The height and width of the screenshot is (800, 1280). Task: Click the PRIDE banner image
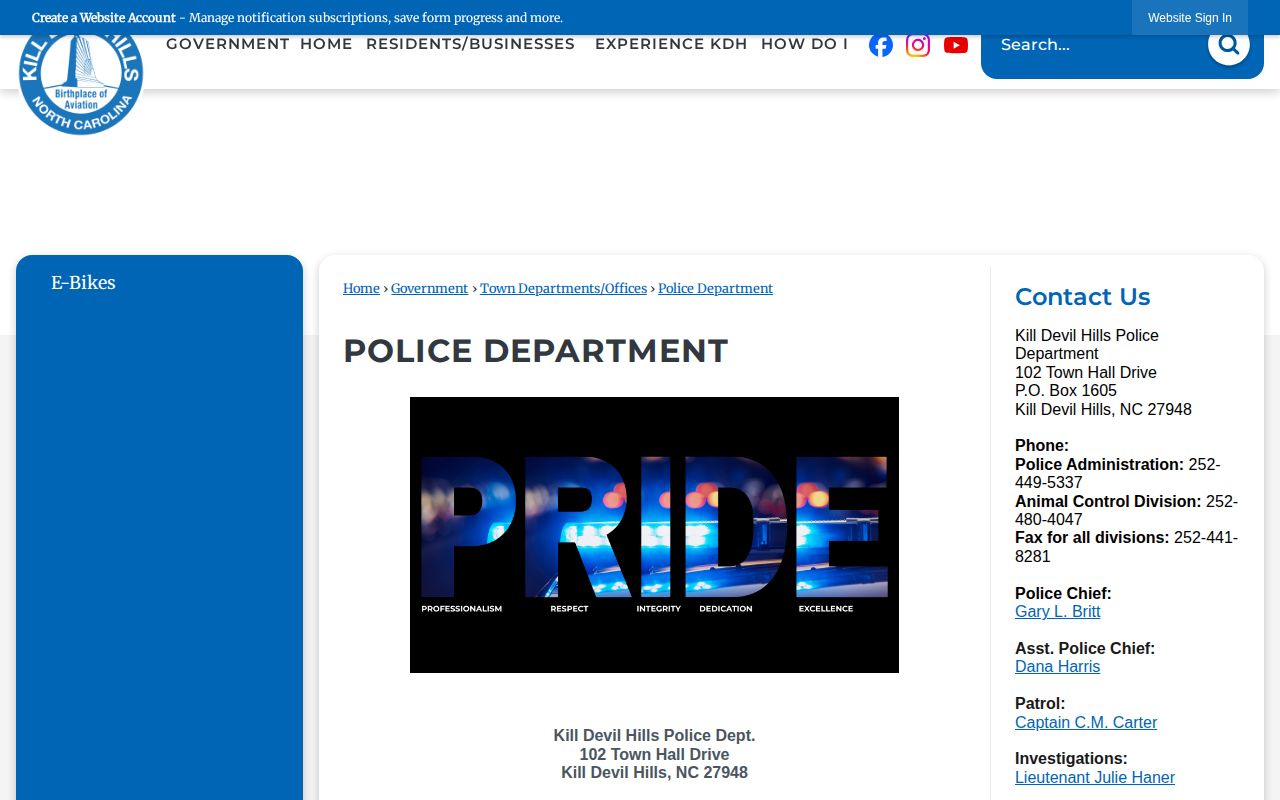pyautogui.click(x=654, y=535)
